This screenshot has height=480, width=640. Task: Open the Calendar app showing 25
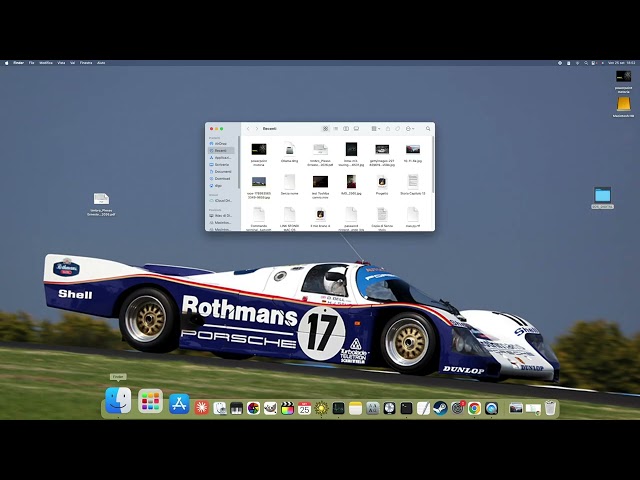pyautogui.click(x=304, y=408)
